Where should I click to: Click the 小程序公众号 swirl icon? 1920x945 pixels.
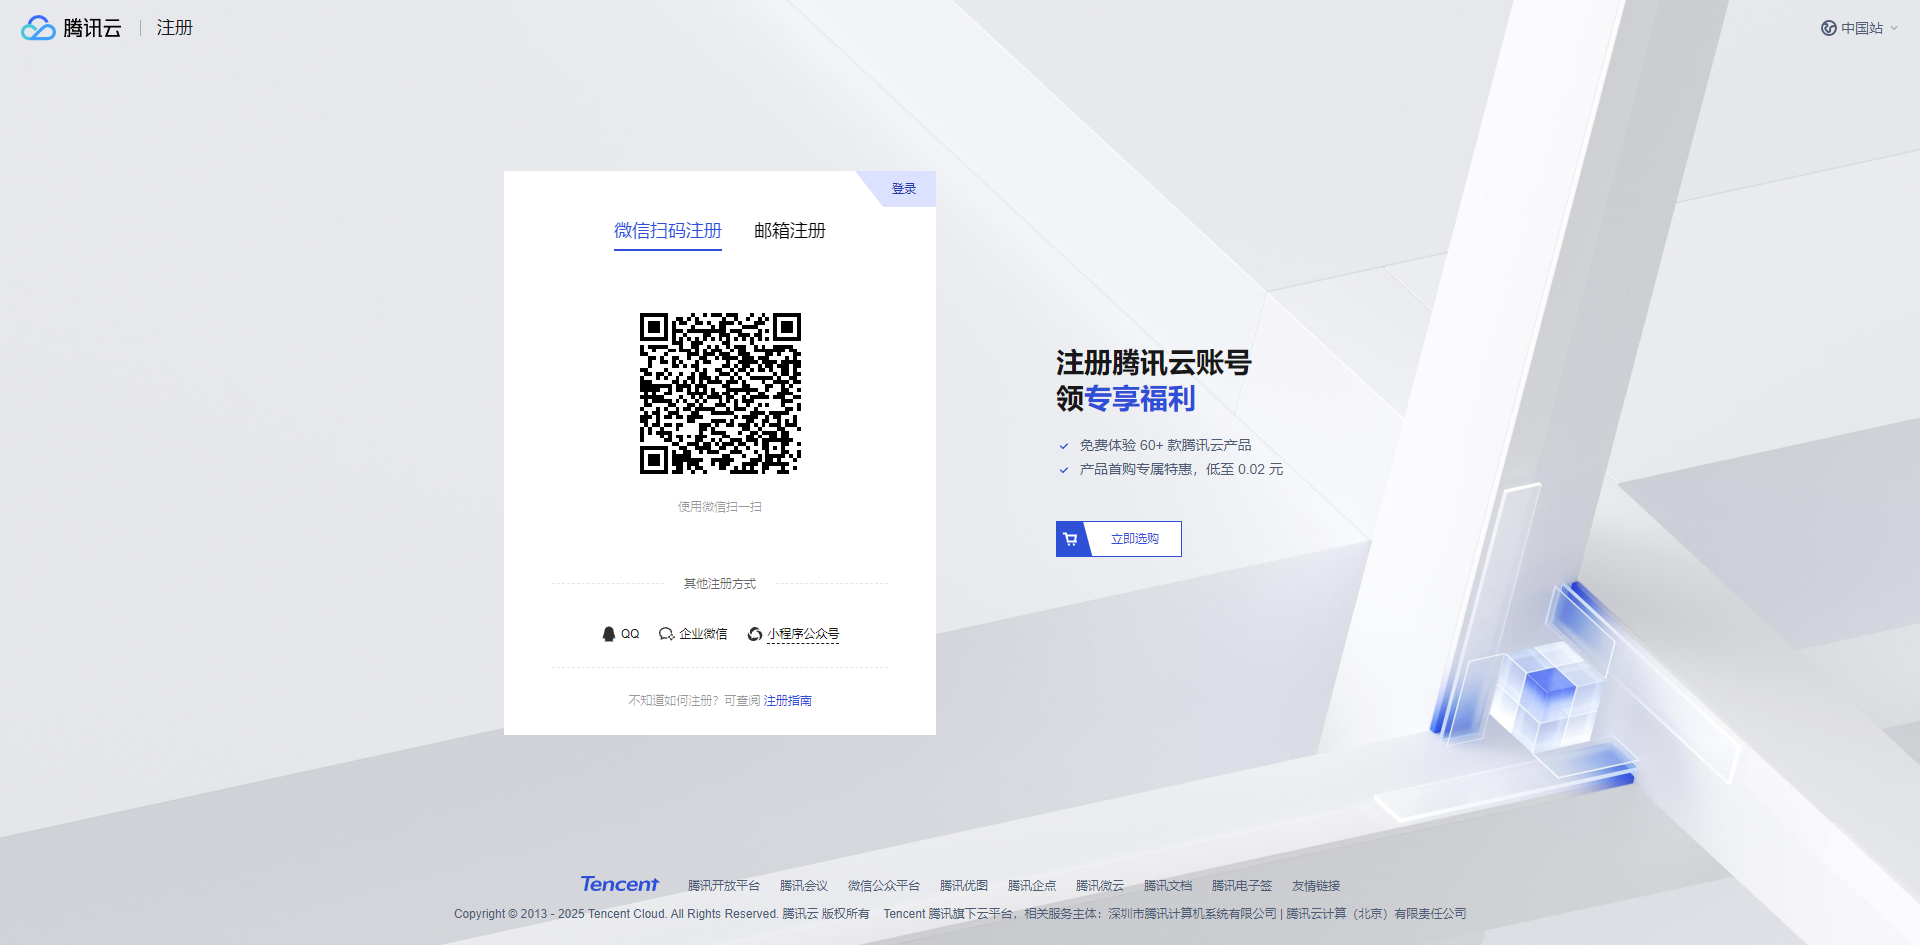(755, 634)
